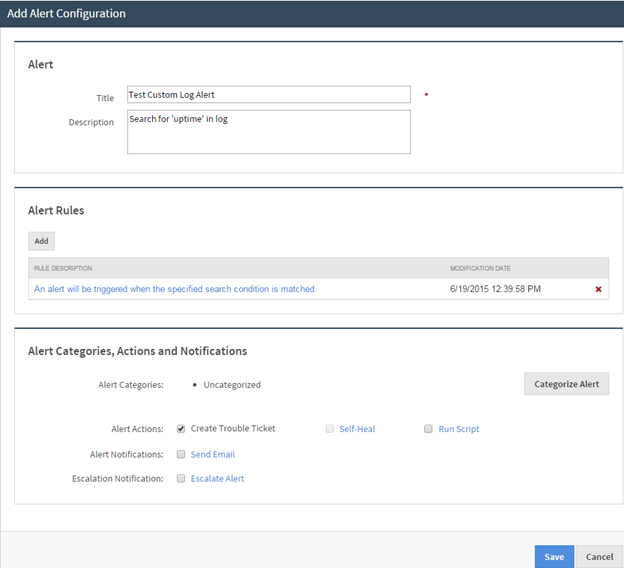624x568 pixels.
Task: Uncheck Create Trouble Ticket checkbox
Action: tap(181, 429)
